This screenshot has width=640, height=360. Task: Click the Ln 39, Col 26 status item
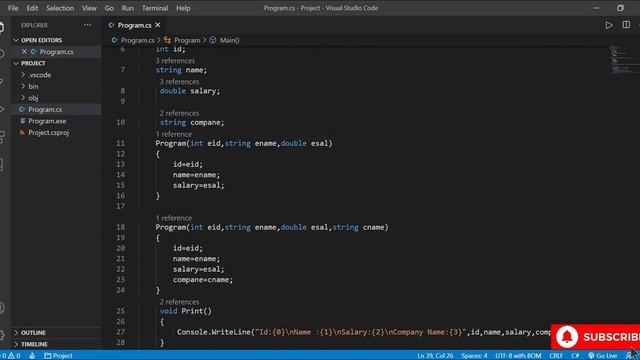(435, 356)
